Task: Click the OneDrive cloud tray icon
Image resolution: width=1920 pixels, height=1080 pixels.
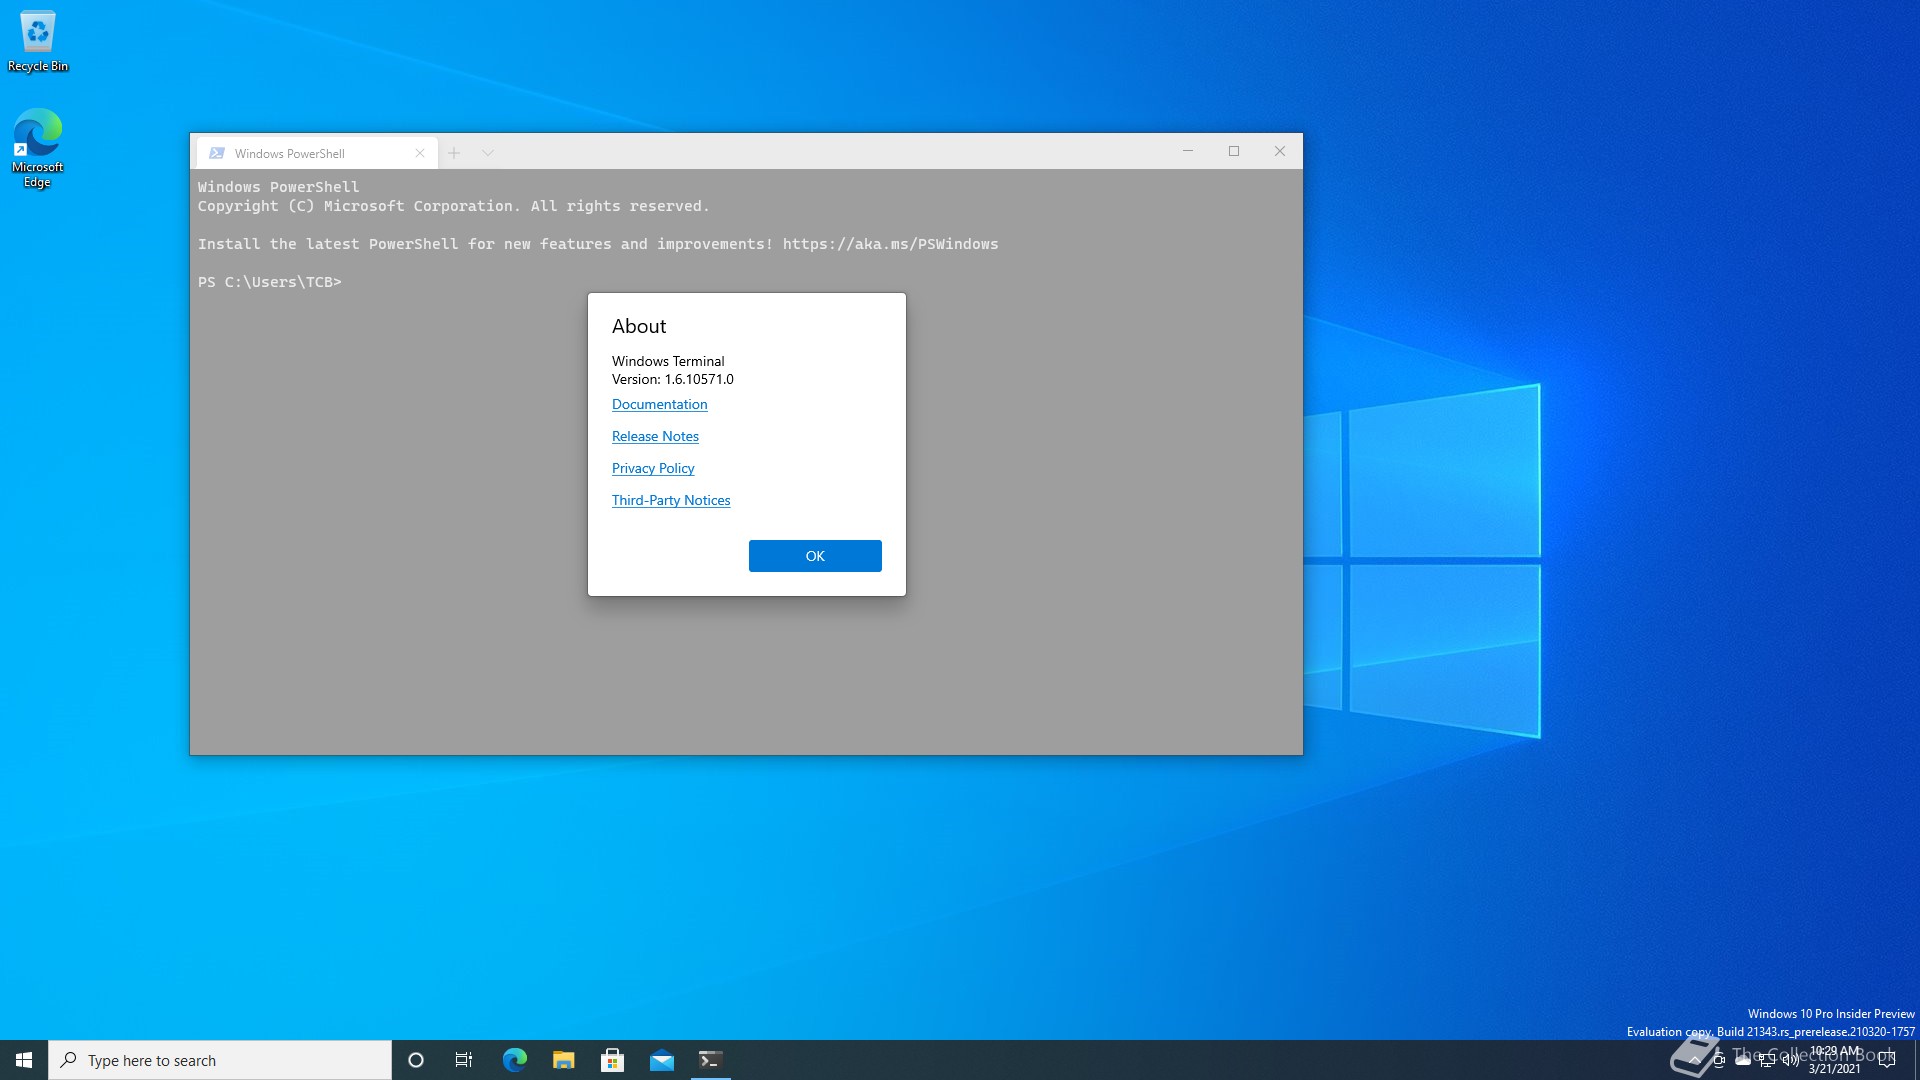Action: [x=1743, y=1060]
